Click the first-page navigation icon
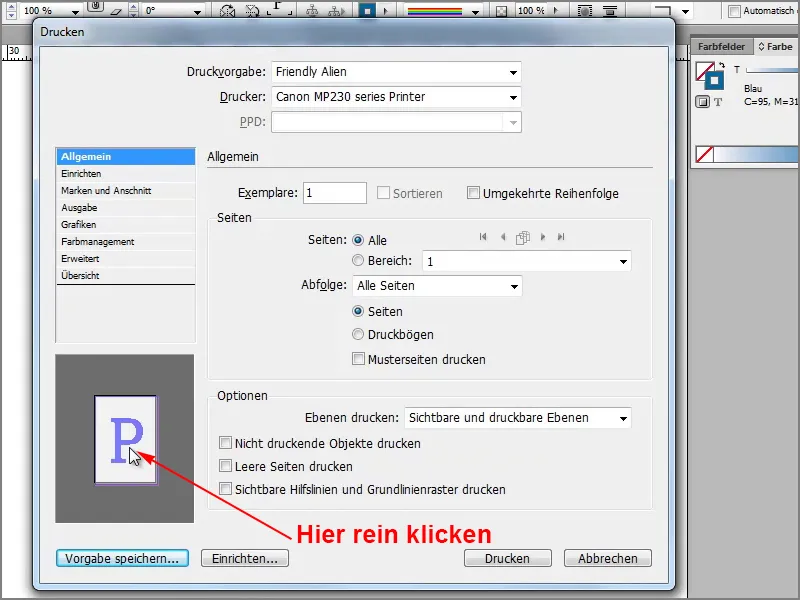The image size is (800, 600). [x=483, y=237]
